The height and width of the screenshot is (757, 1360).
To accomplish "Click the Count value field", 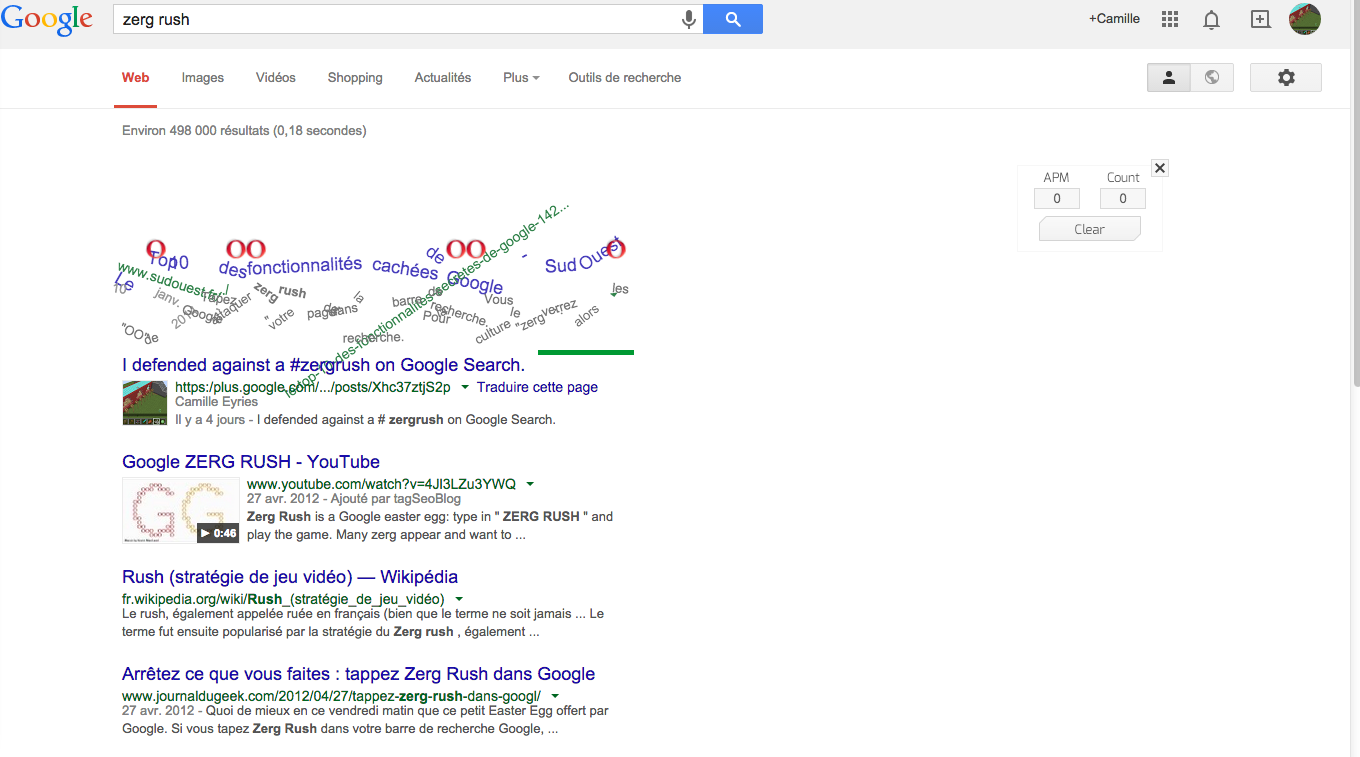I will coord(1123,198).
